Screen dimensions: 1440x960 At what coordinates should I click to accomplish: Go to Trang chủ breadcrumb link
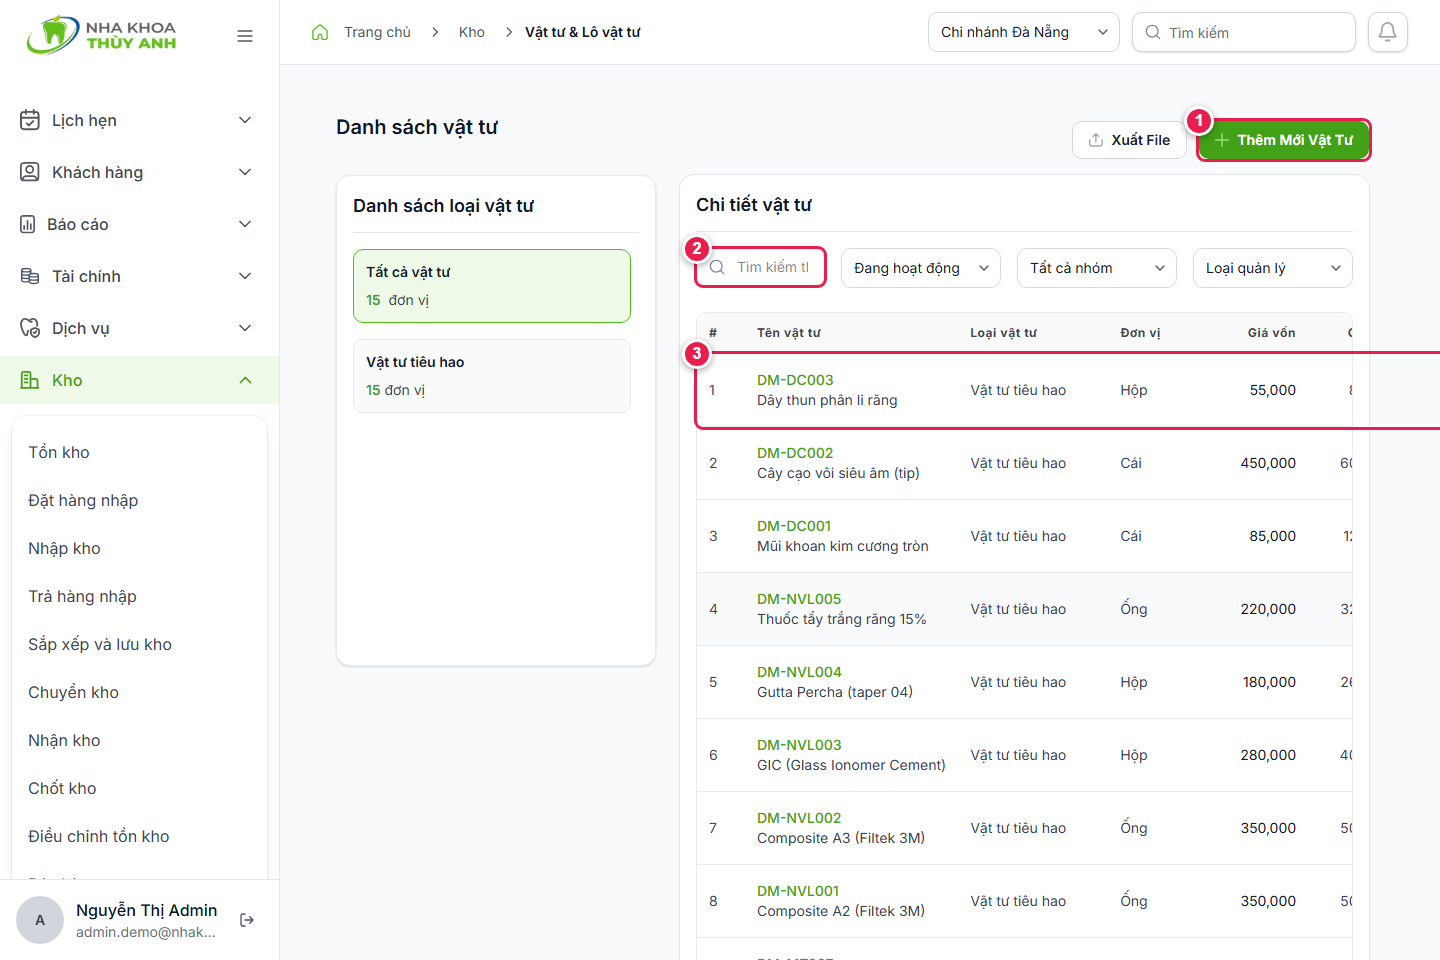coord(377,32)
